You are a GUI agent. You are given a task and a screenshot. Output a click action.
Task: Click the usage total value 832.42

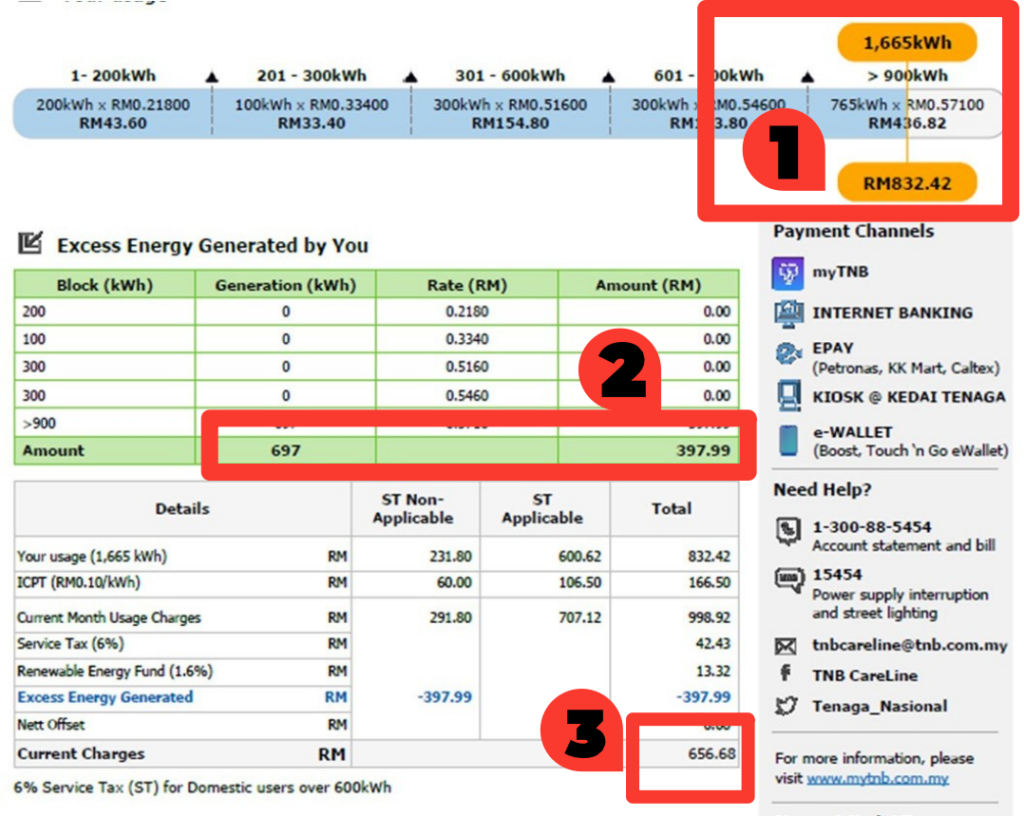coord(709,556)
